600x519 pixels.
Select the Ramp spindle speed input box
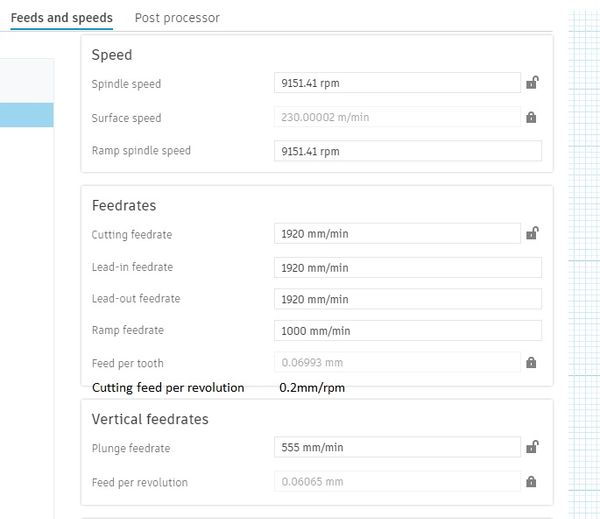point(408,151)
